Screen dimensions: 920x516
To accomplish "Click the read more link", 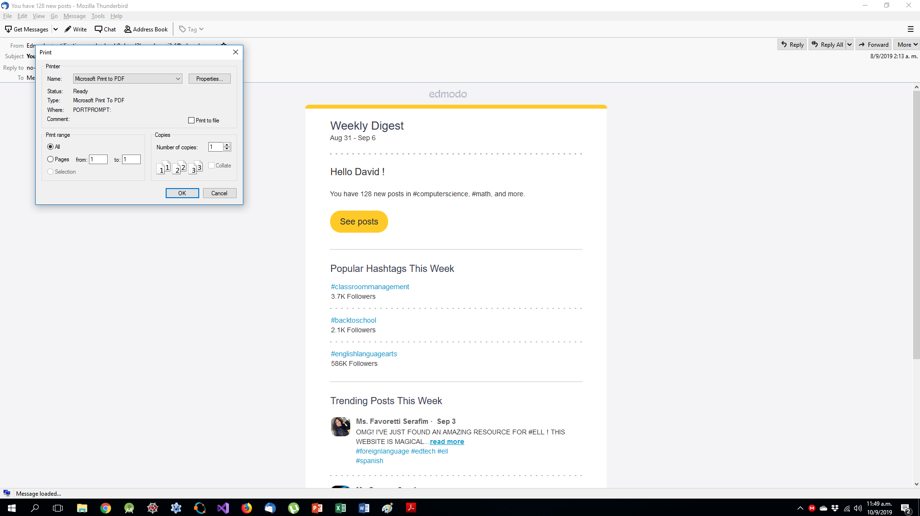I will click(447, 441).
